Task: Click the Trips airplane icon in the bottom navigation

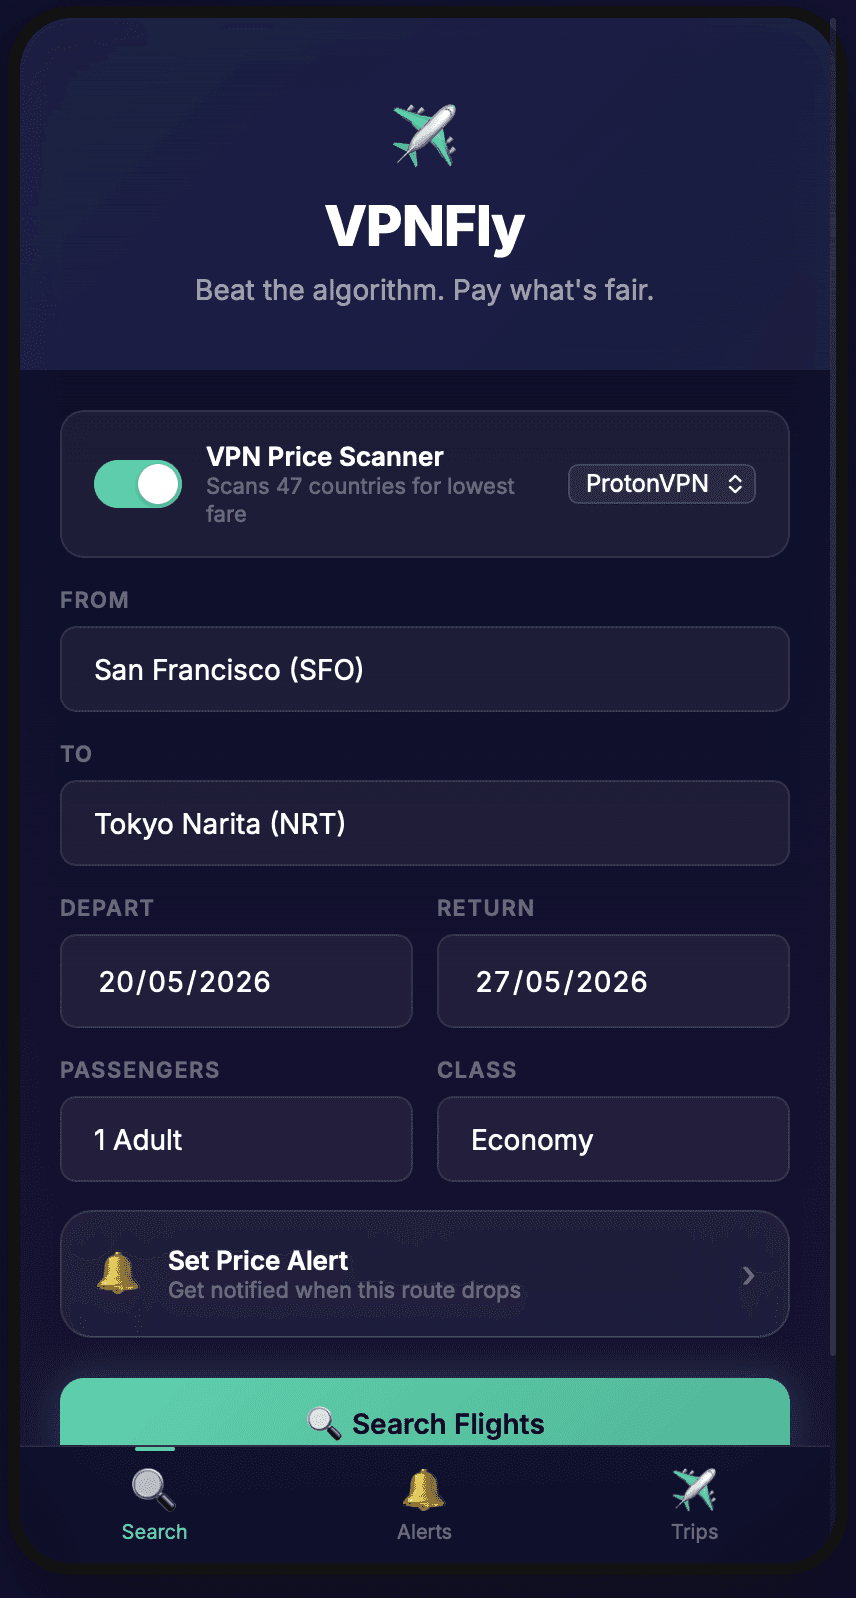Action: pos(694,1489)
